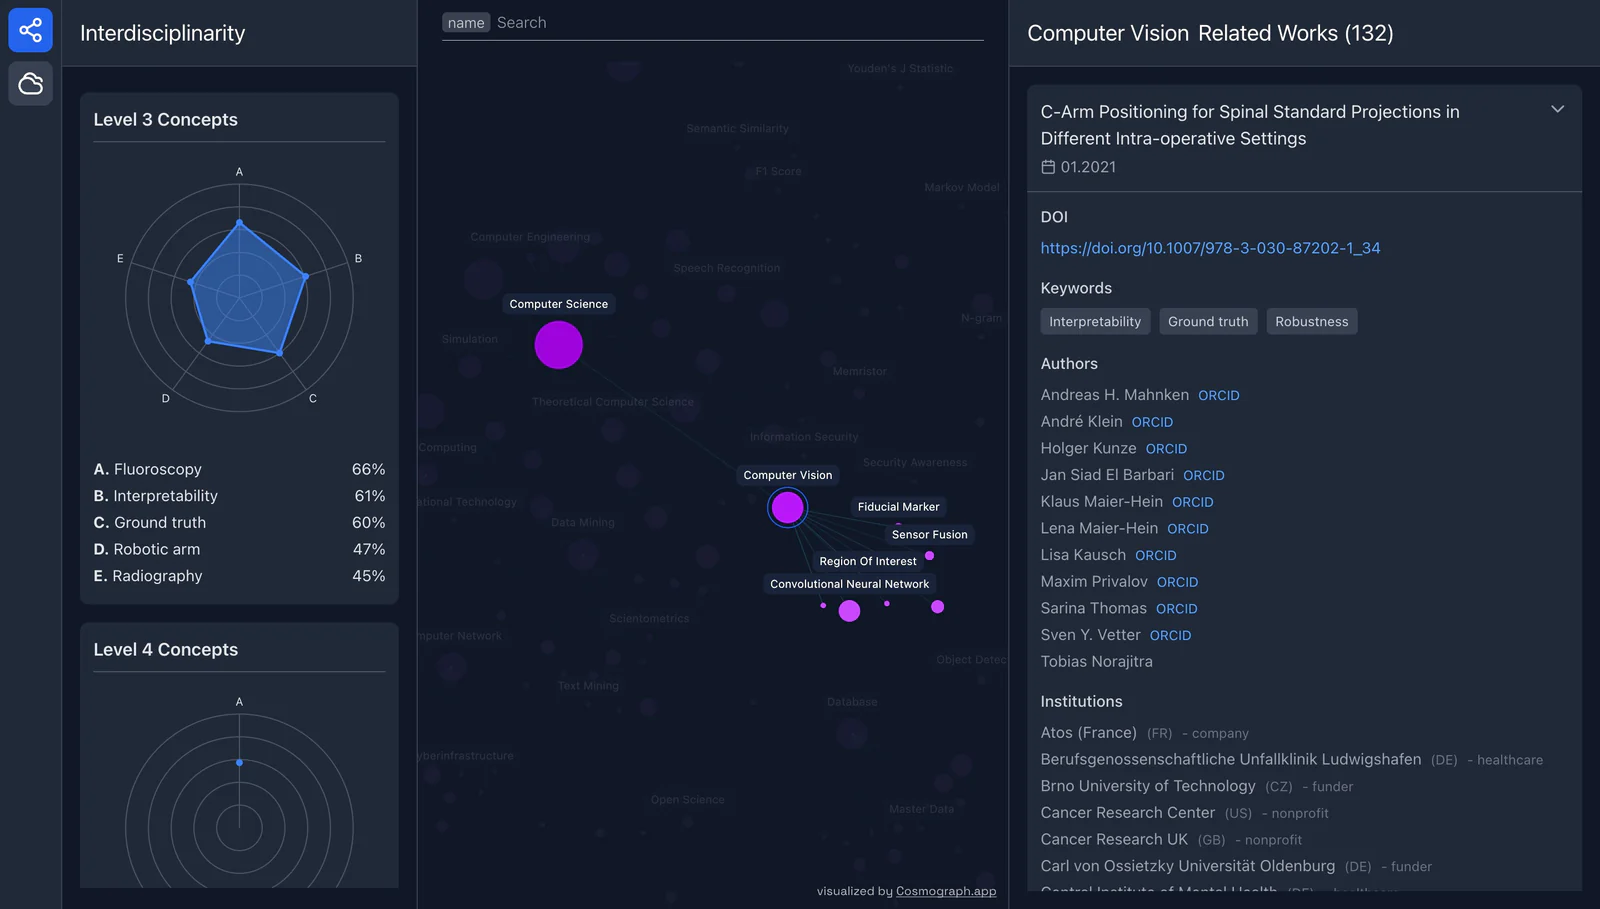This screenshot has height=909, width=1600.
Task: Open ORCID link for Andreas H. Mahnken
Action: pyautogui.click(x=1219, y=396)
